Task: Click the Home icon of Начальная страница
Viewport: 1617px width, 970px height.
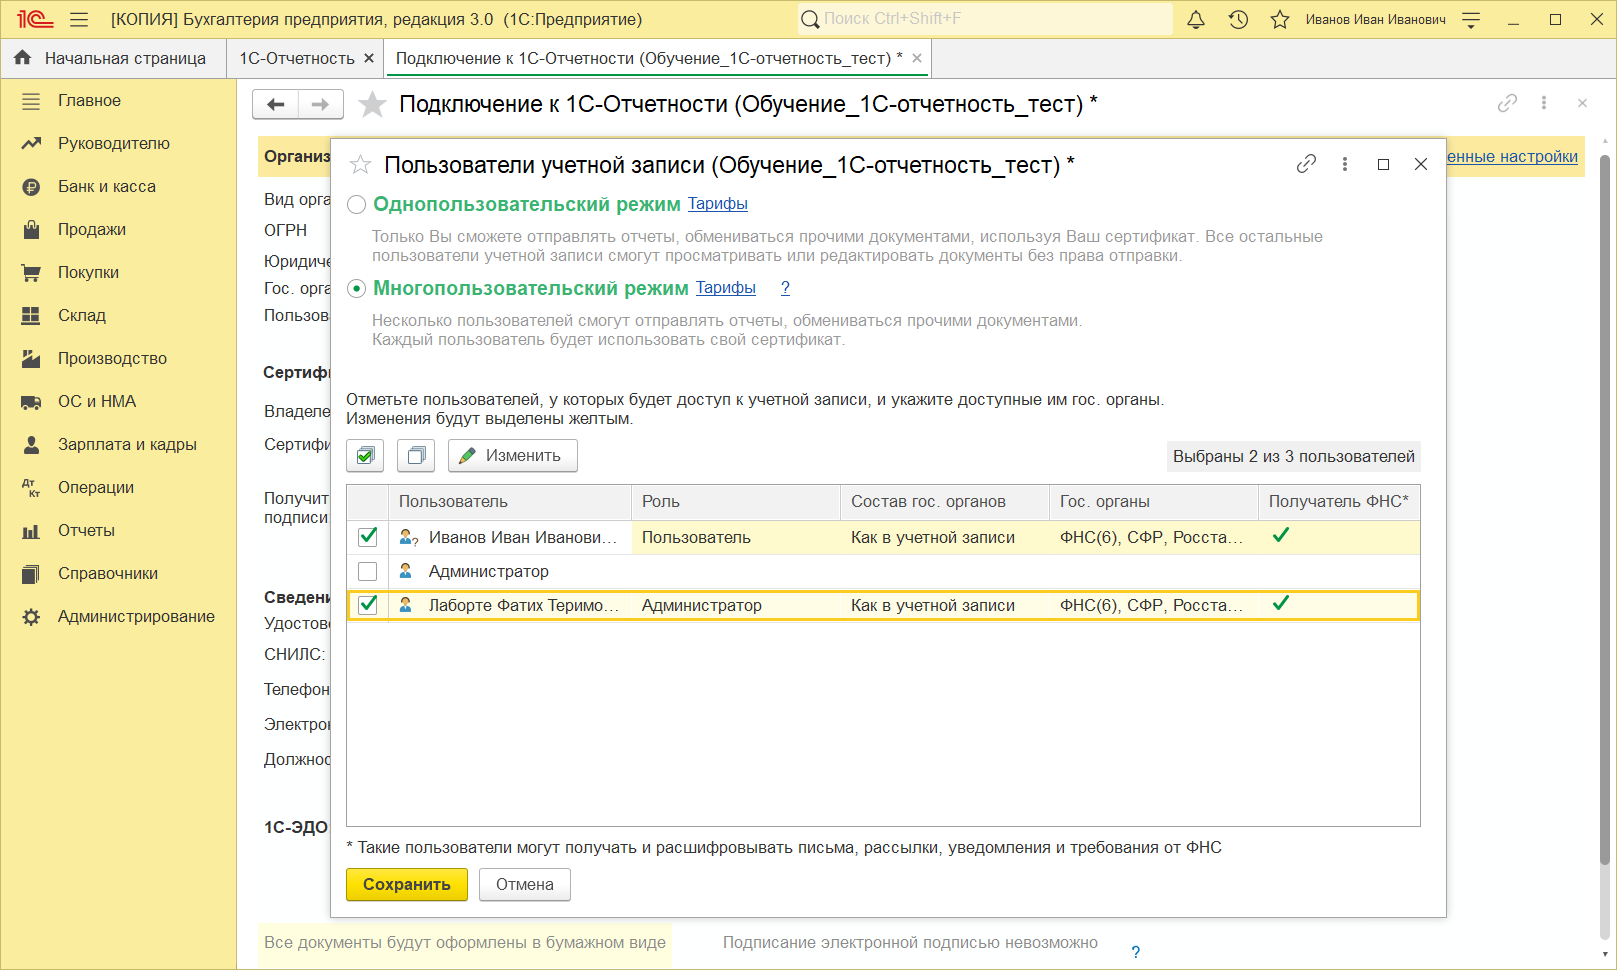Action: point(22,58)
